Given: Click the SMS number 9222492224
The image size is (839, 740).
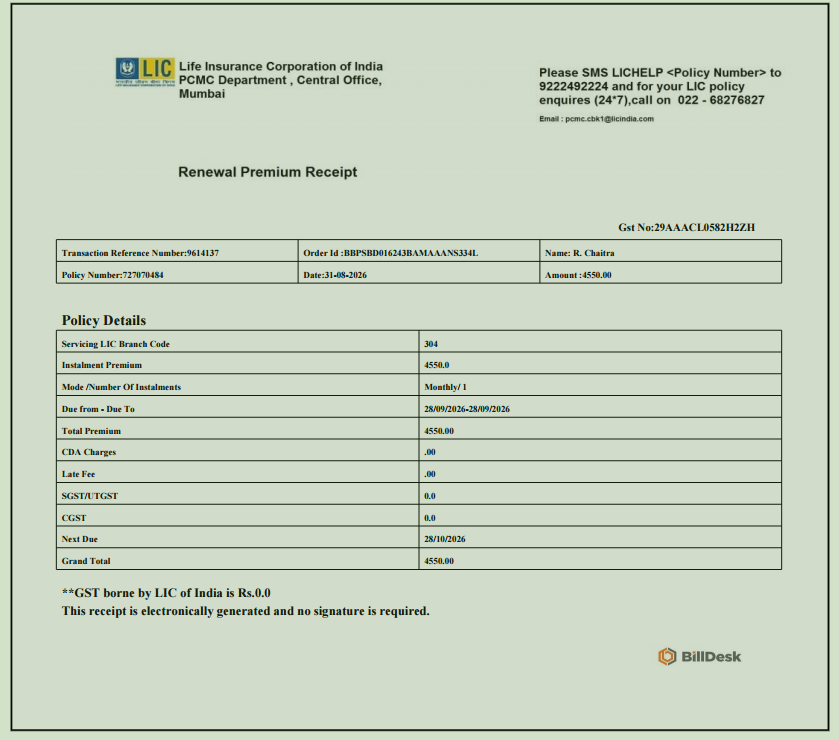Looking at the screenshot, I should [574, 87].
